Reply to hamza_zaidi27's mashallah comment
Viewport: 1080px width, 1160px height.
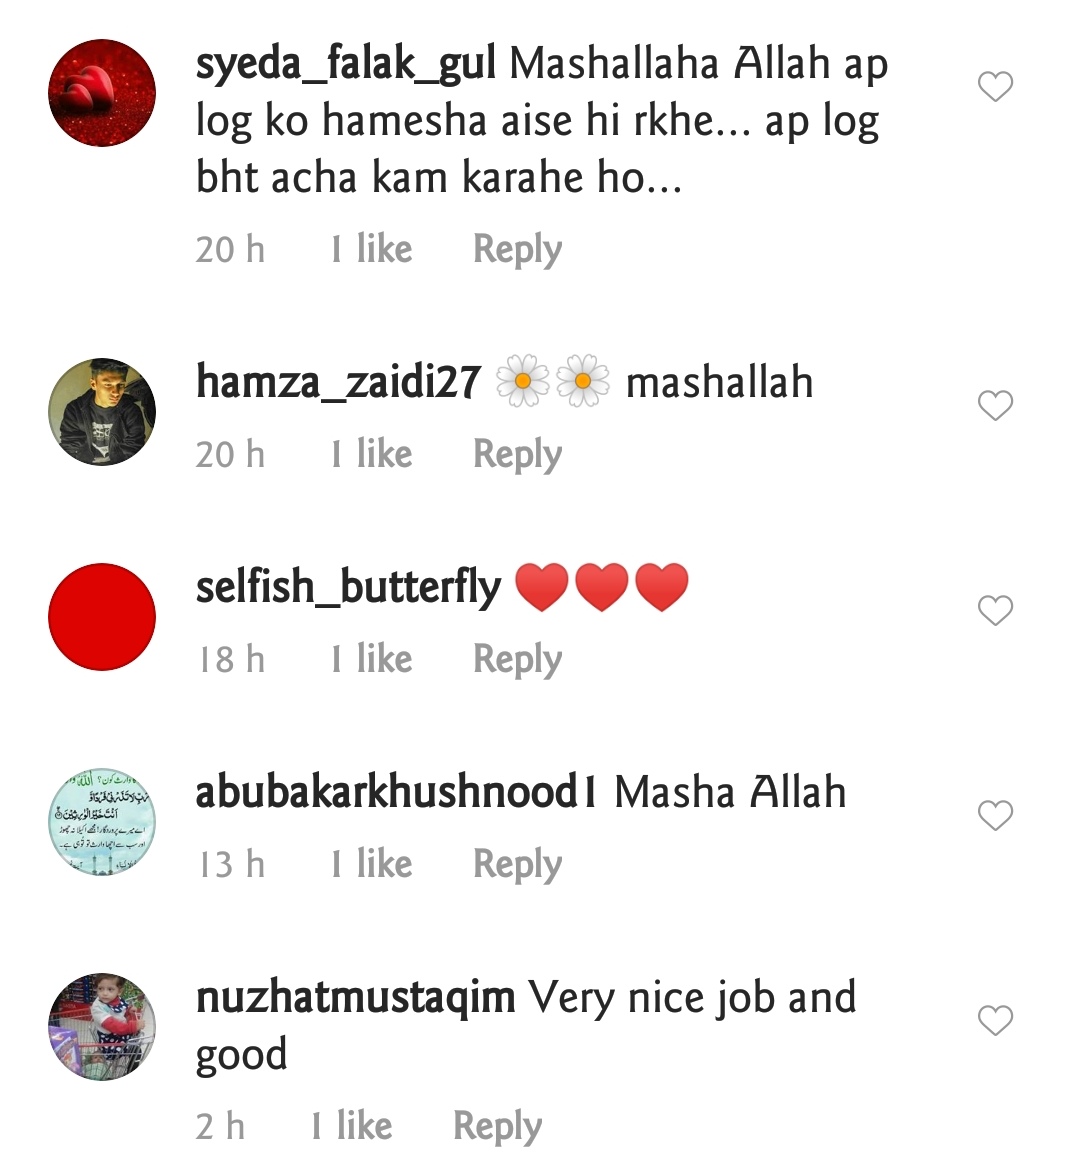coord(518,454)
